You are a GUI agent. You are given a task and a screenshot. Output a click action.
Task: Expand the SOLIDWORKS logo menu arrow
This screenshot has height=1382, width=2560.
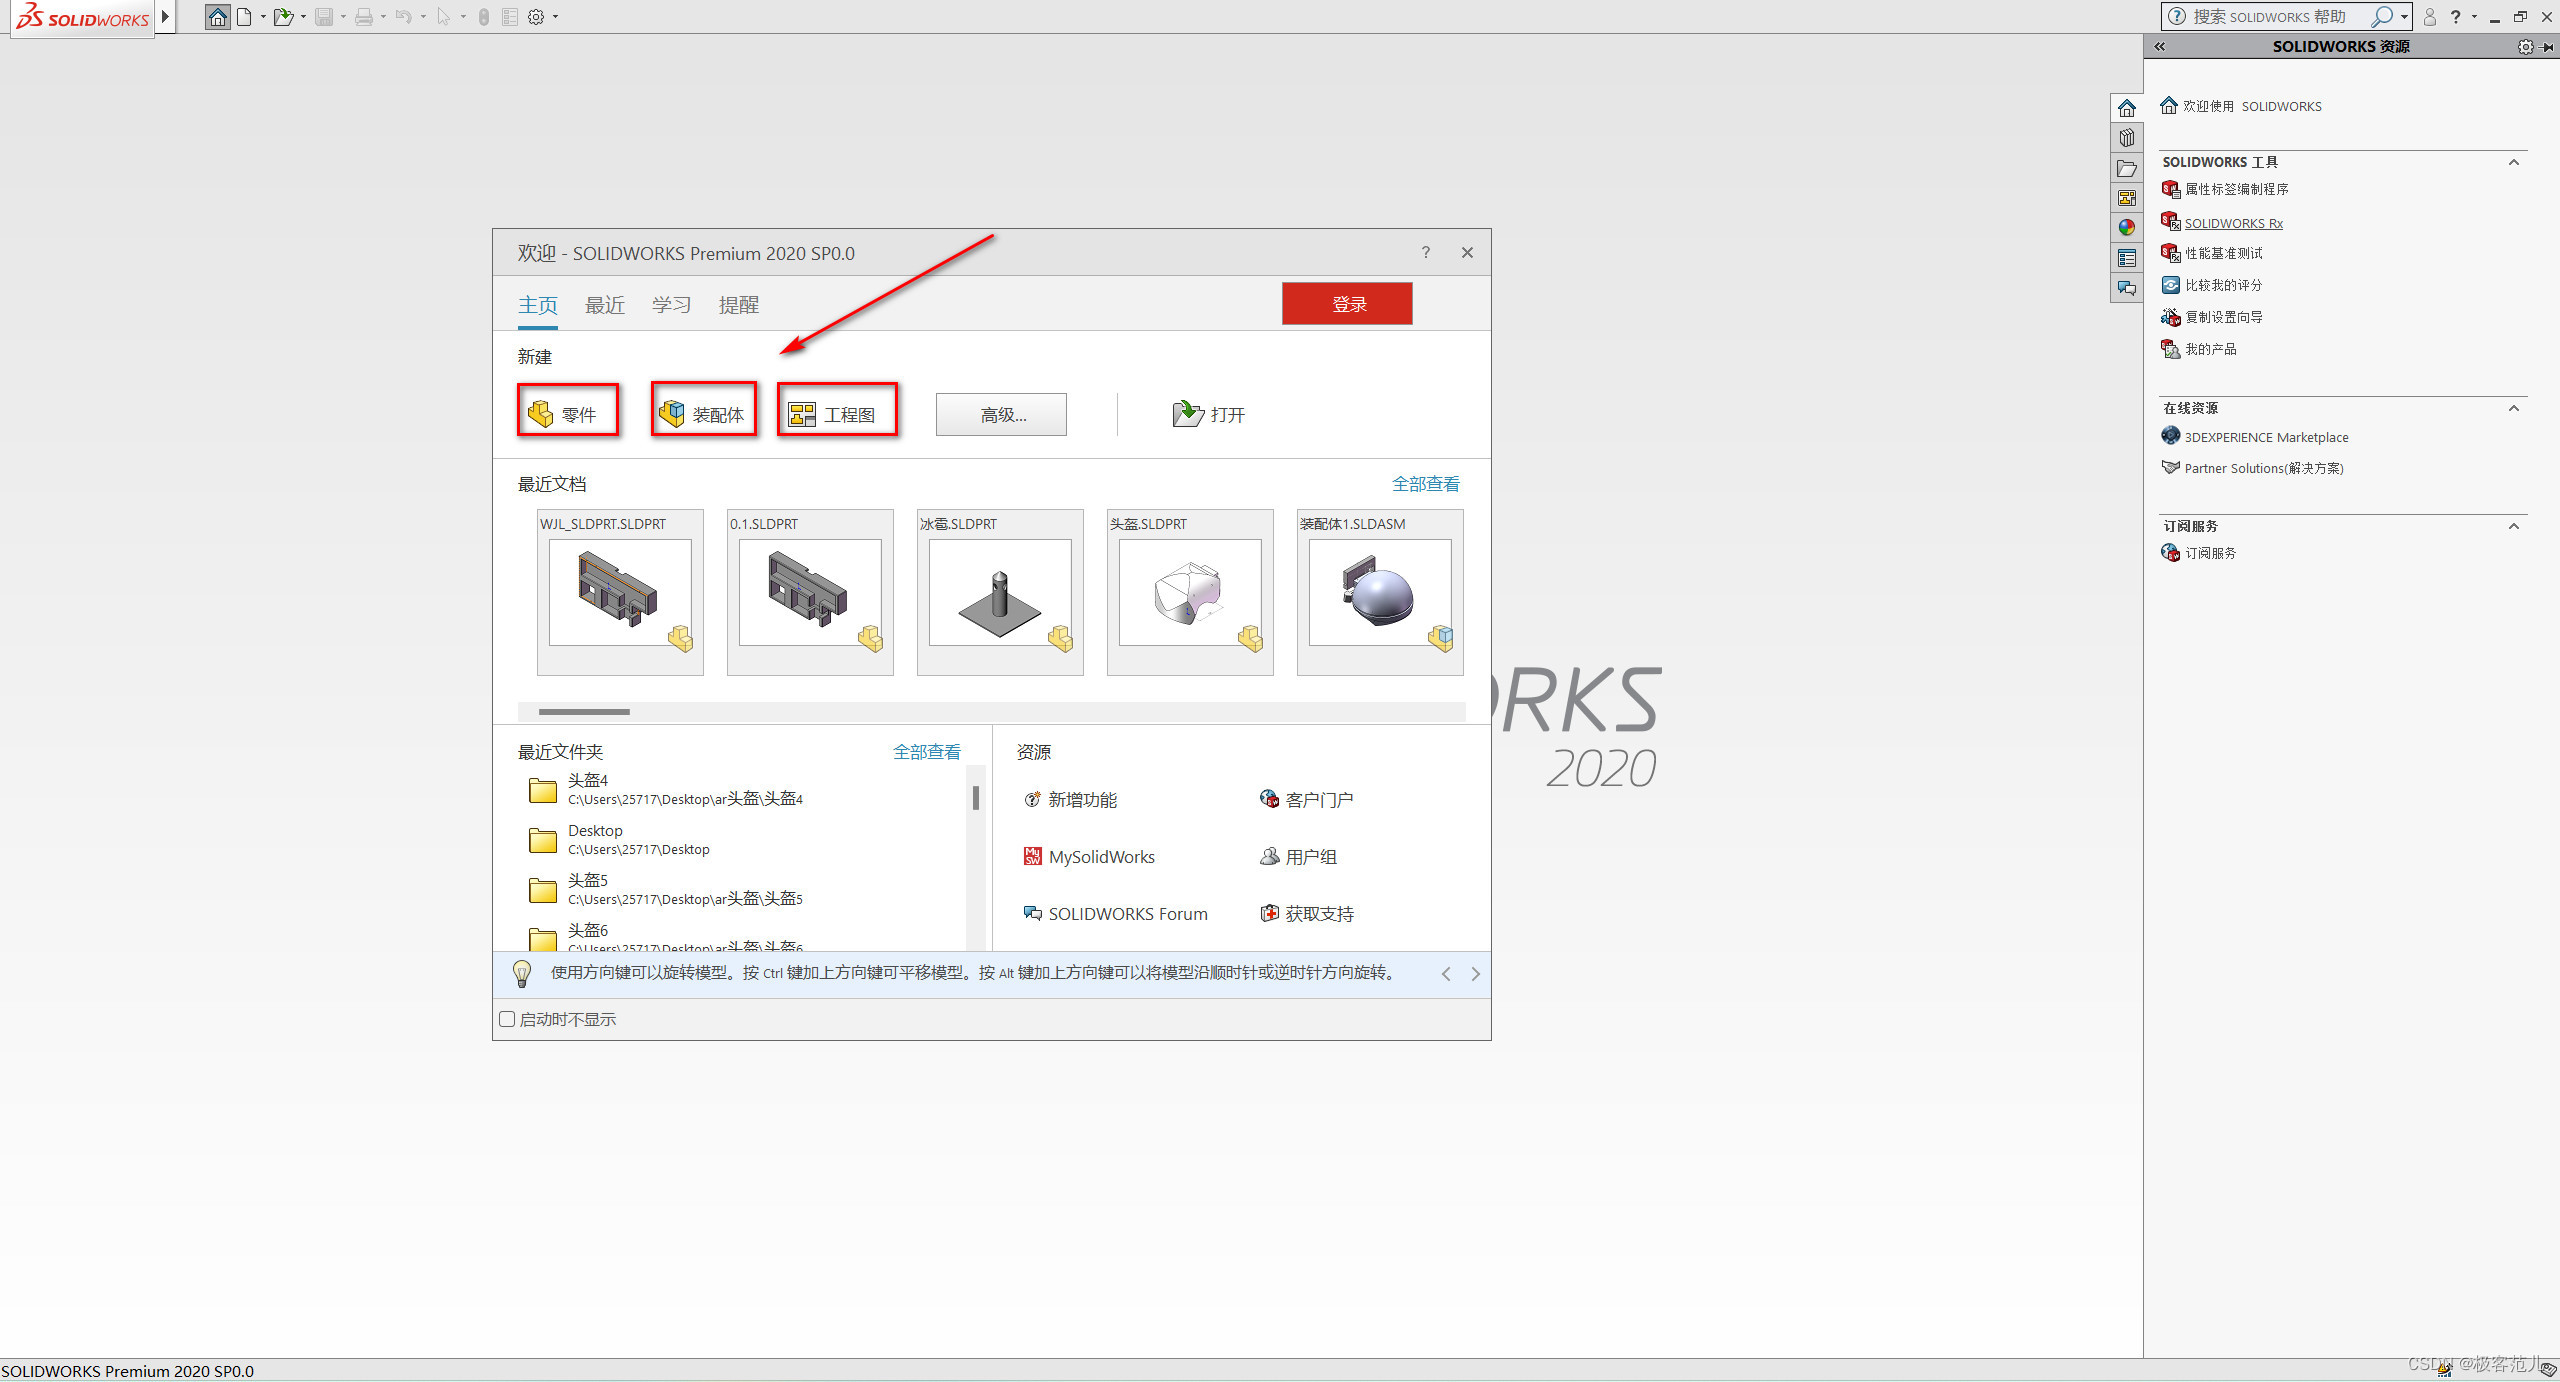pyautogui.click(x=166, y=17)
